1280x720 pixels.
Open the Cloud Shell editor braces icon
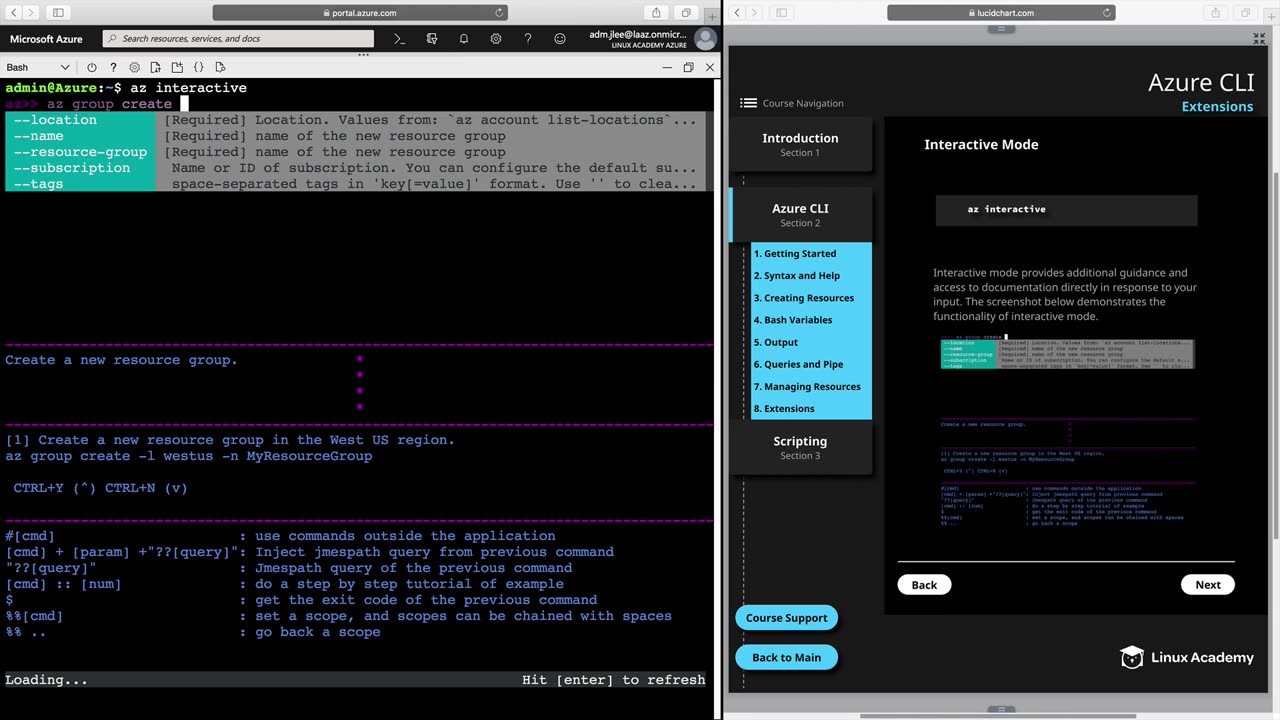pos(199,67)
